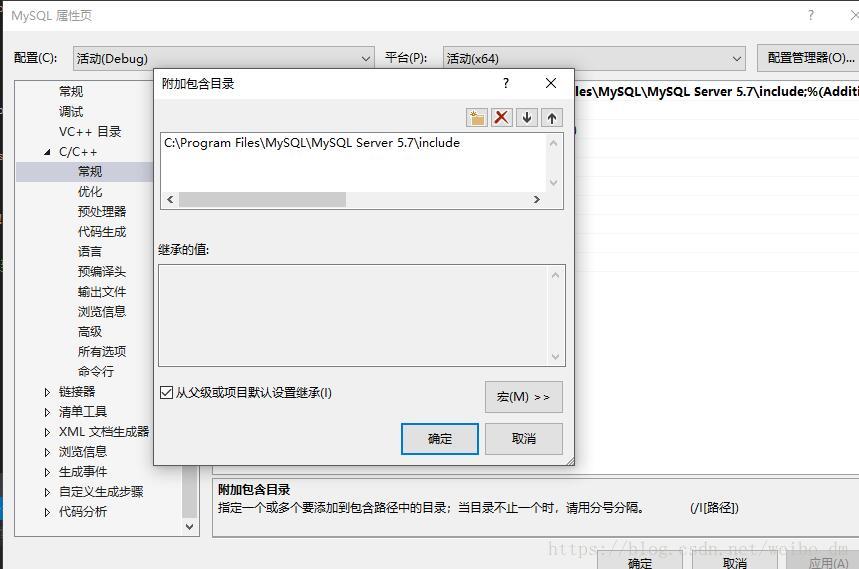859x569 pixels.
Task: Select VC++ 目录 in the property tree
Action: [x=90, y=131]
